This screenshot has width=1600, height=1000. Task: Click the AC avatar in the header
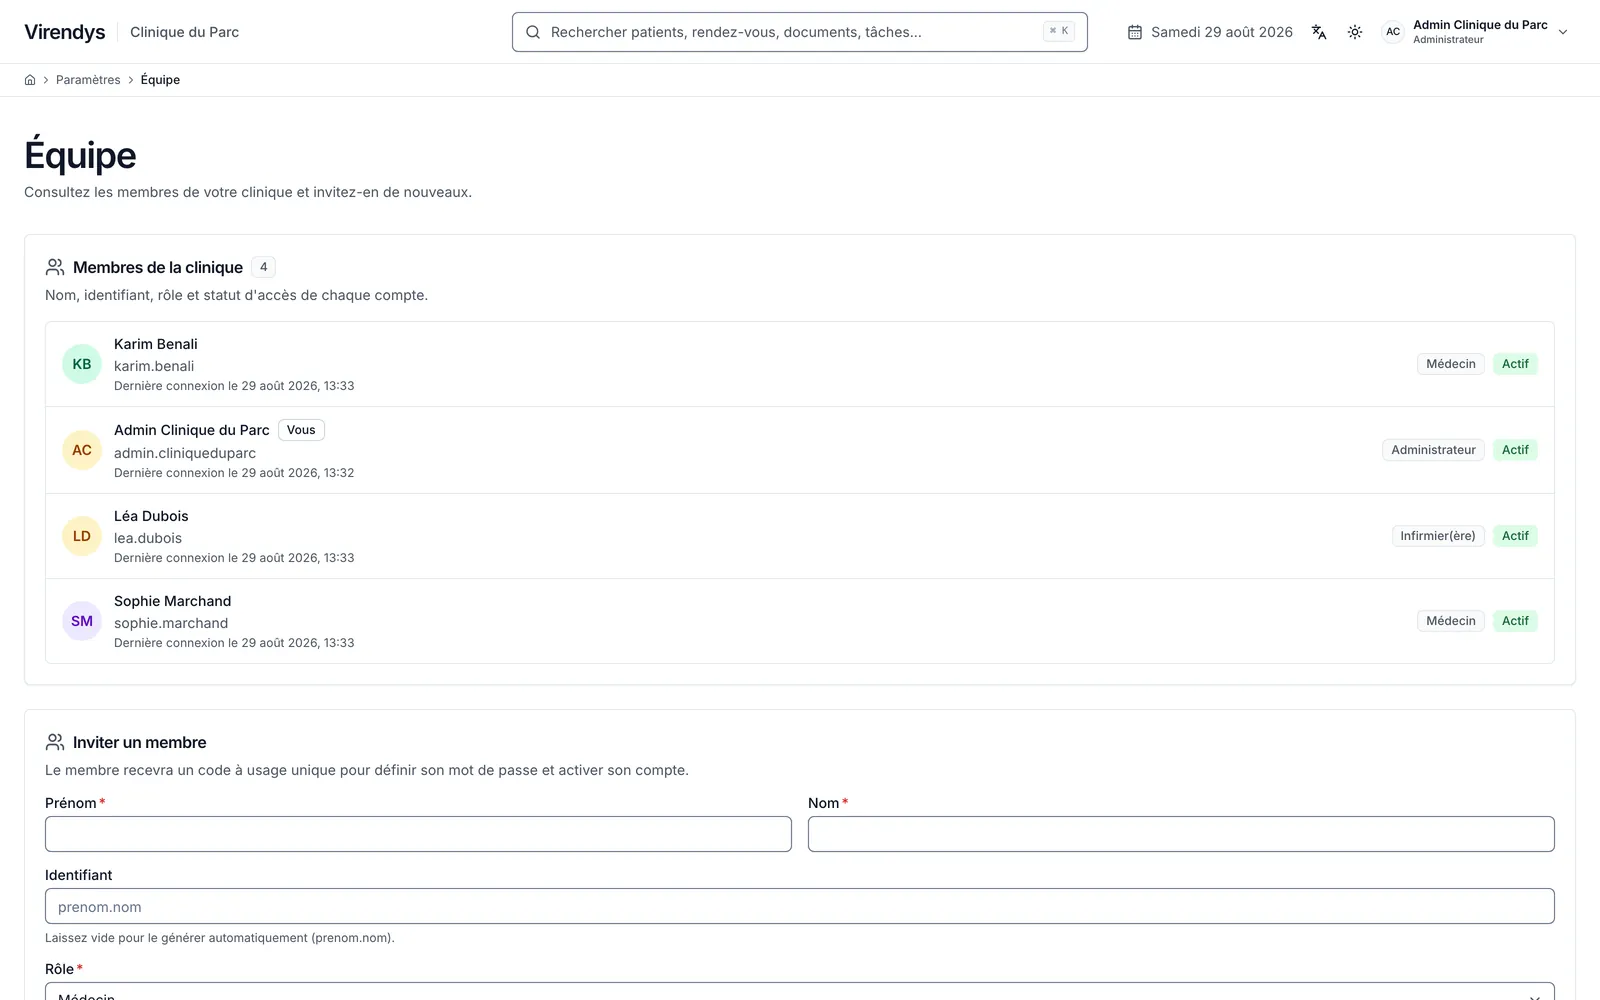point(1393,32)
